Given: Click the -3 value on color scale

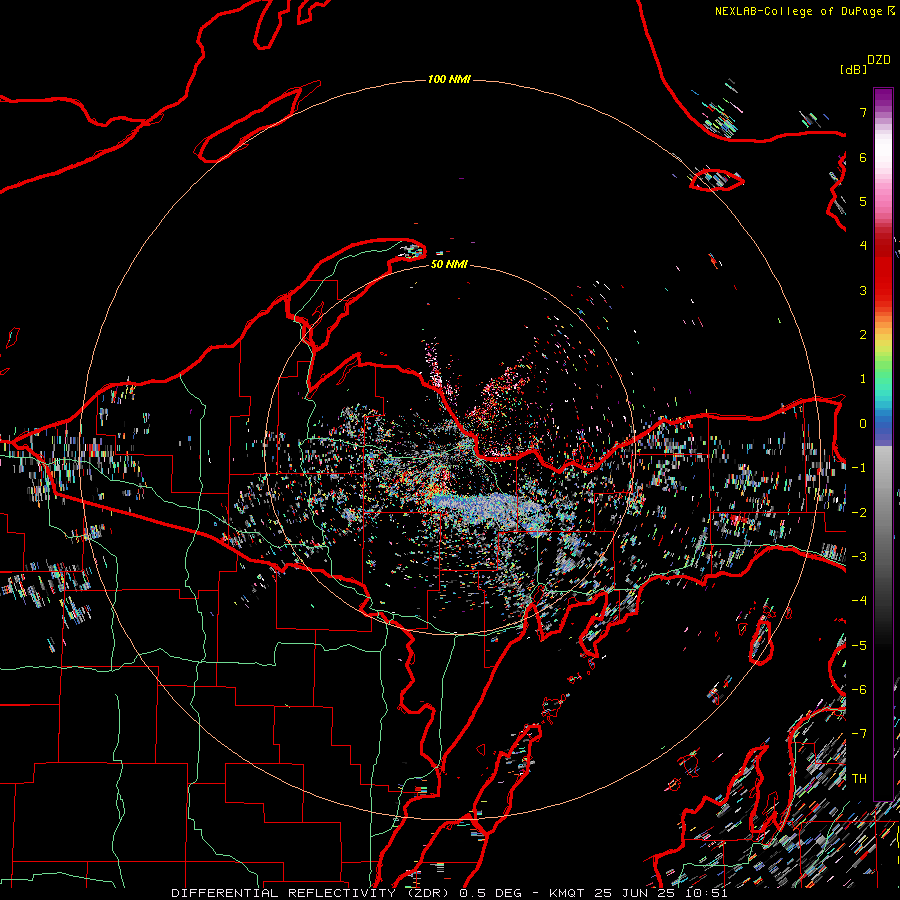Looking at the screenshot, I should pyautogui.click(x=859, y=557).
